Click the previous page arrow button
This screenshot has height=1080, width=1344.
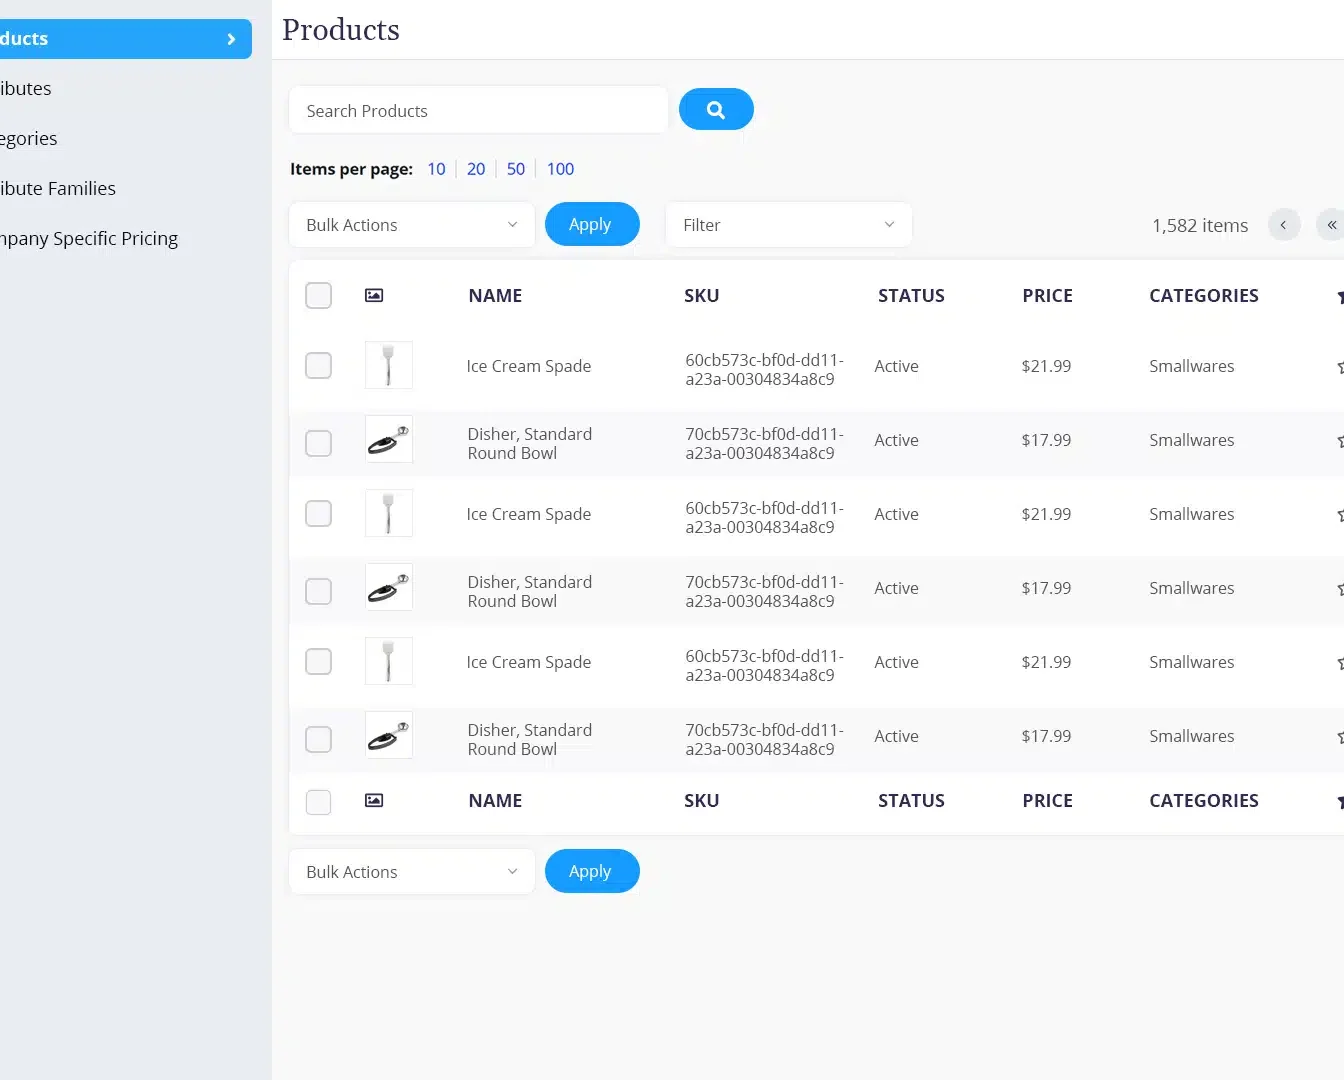pyautogui.click(x=1283, y=225)
